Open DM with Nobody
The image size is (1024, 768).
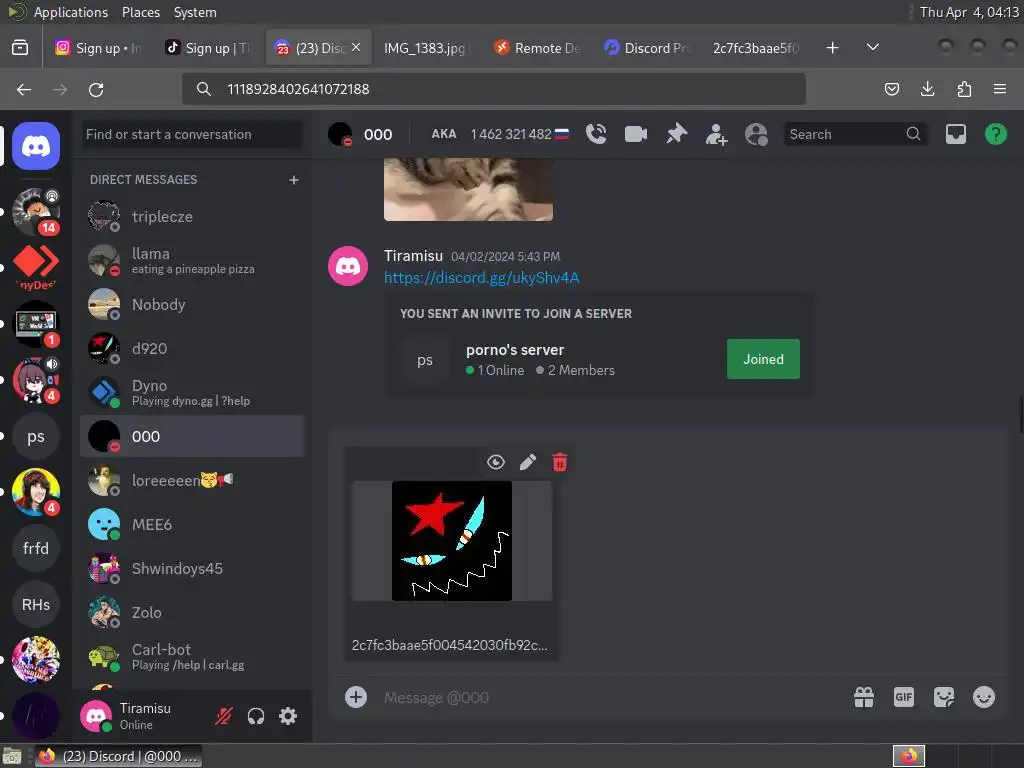(192, 304)
